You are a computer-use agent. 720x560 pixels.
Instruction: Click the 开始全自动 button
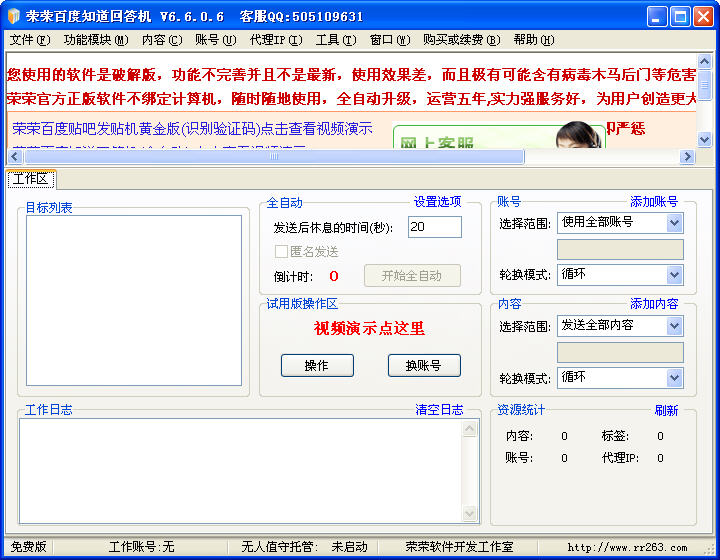[x=412, y=275]
